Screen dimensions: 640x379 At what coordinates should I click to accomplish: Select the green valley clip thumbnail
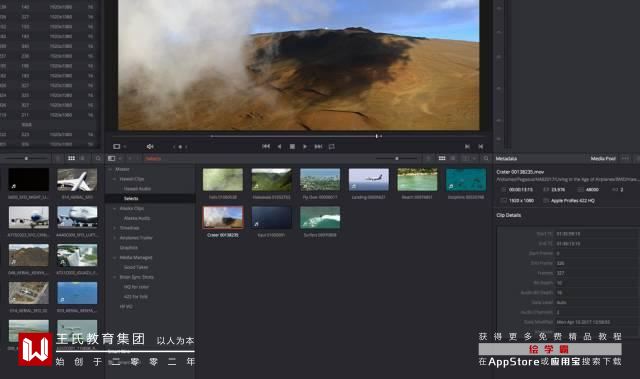click(x=271, y=180)
